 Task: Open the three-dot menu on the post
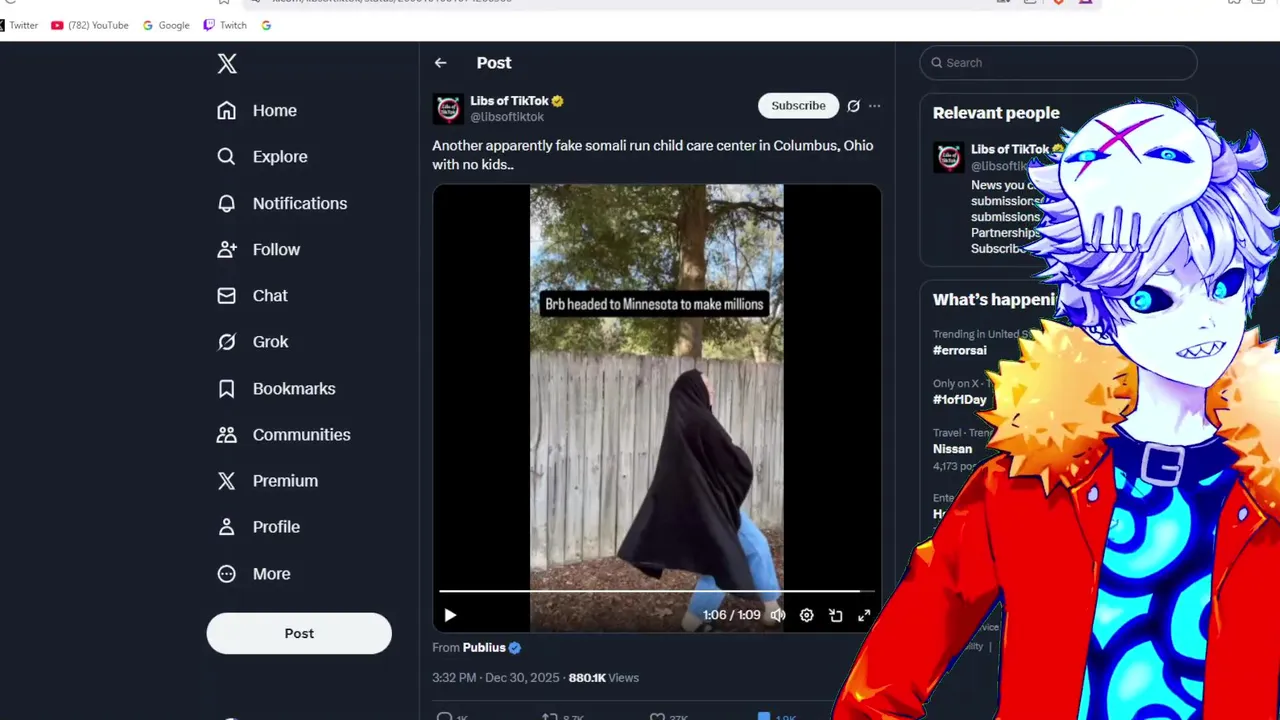pyautogui.click(x=875, y=106)
